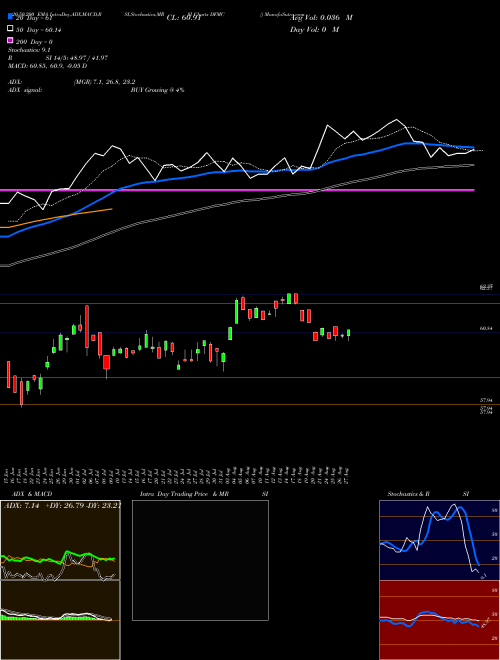Click the green +DY line in ADX panel
The height and width of the screenshot is (660, 500).
[58, 557]
